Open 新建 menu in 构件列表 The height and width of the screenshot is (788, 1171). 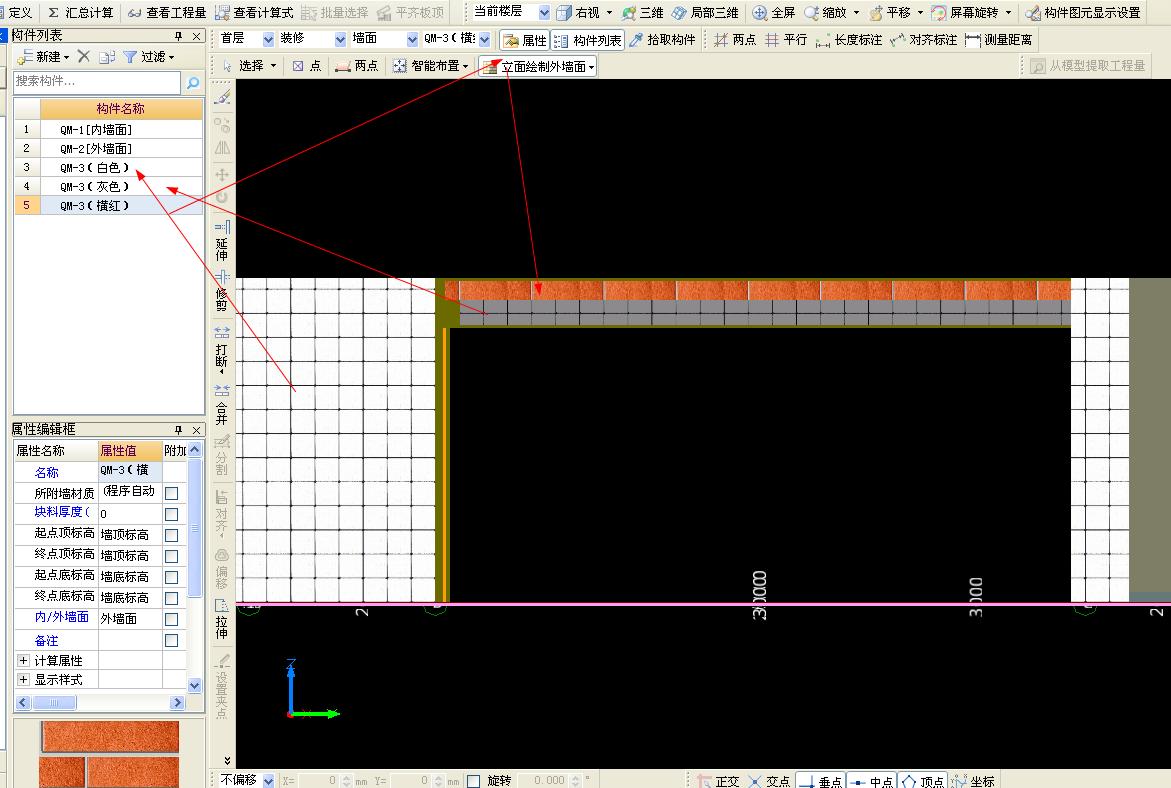(44, 56)
